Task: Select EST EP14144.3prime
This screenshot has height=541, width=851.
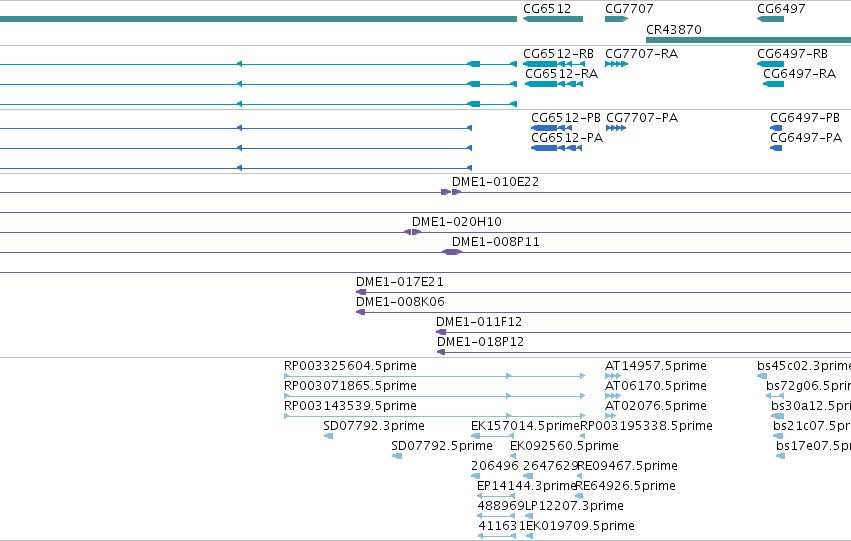Action: (496, 496)
